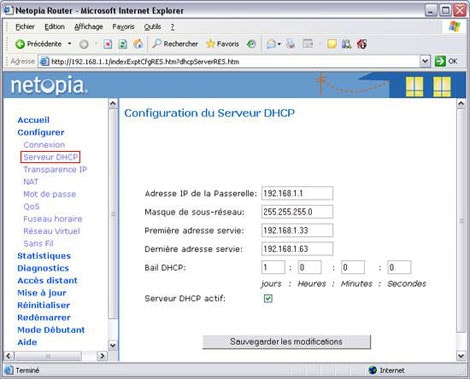This screenshot has height=379, width=470.
Task: Click the netopia logo
Action: (x=49, y=85)
